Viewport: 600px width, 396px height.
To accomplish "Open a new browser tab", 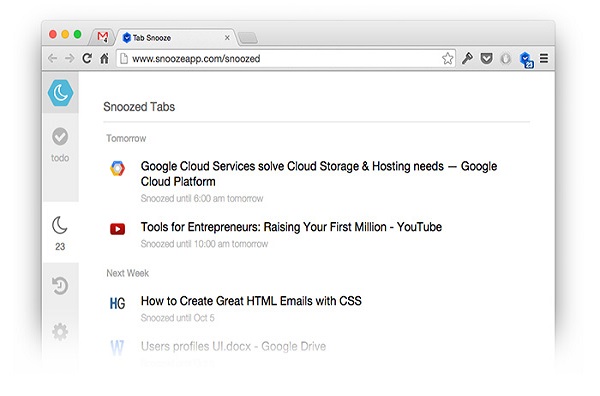I will [x=248, y=38].
